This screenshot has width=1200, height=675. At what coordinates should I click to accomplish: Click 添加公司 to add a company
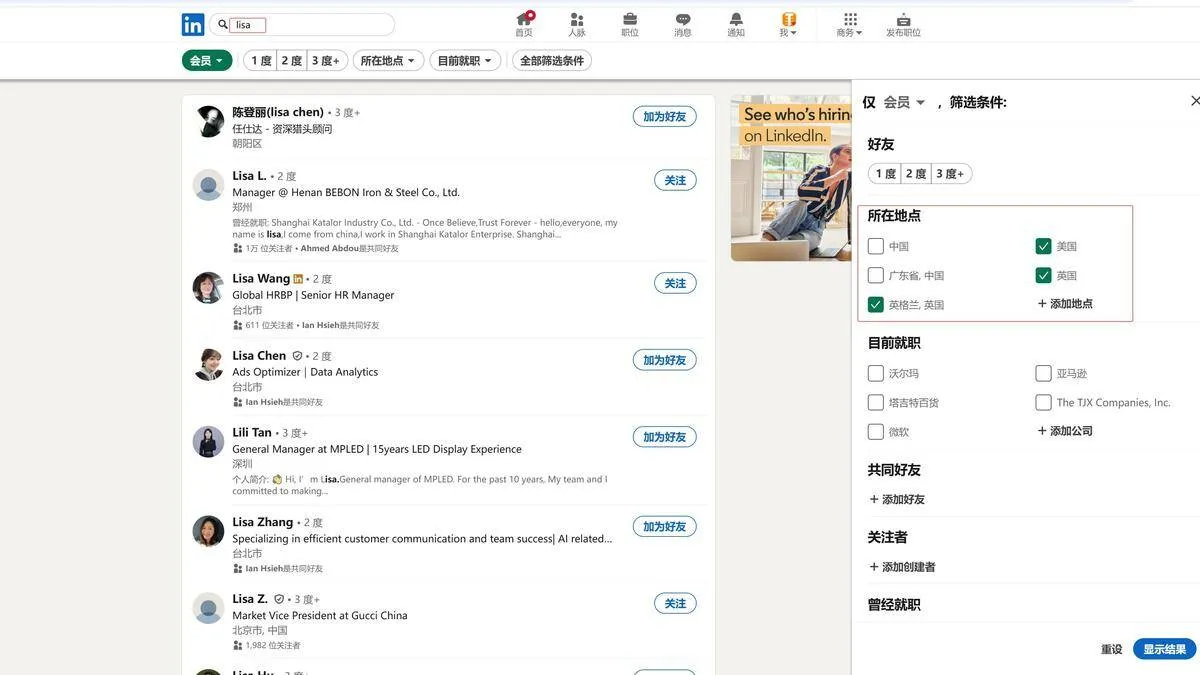click(x=1065, y=431)
